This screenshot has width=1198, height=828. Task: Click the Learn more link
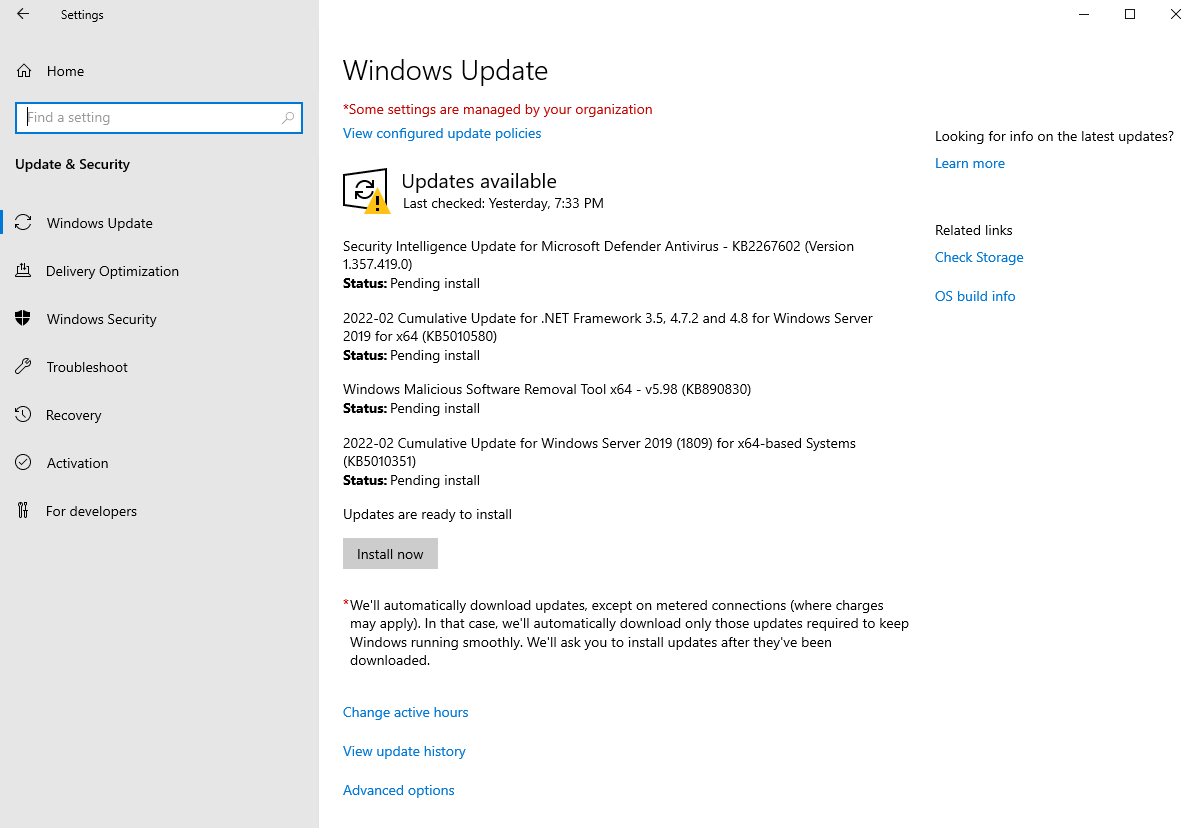[x=970, y=163]
